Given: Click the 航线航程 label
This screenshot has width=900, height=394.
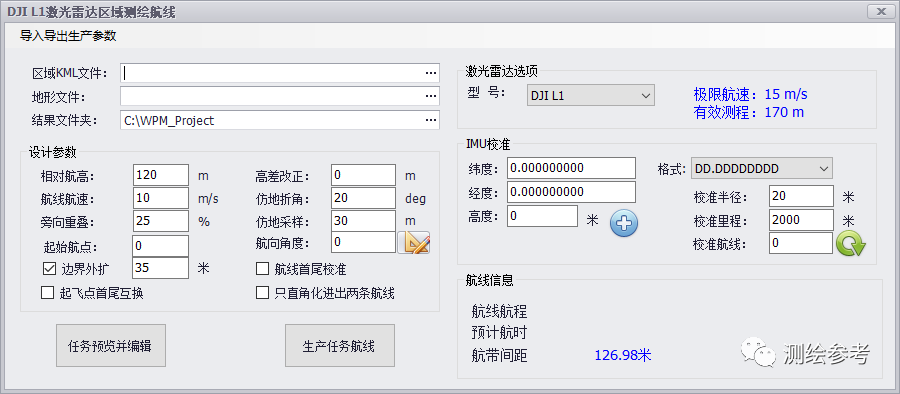Looking at the screenshot, I should [499, 312].
